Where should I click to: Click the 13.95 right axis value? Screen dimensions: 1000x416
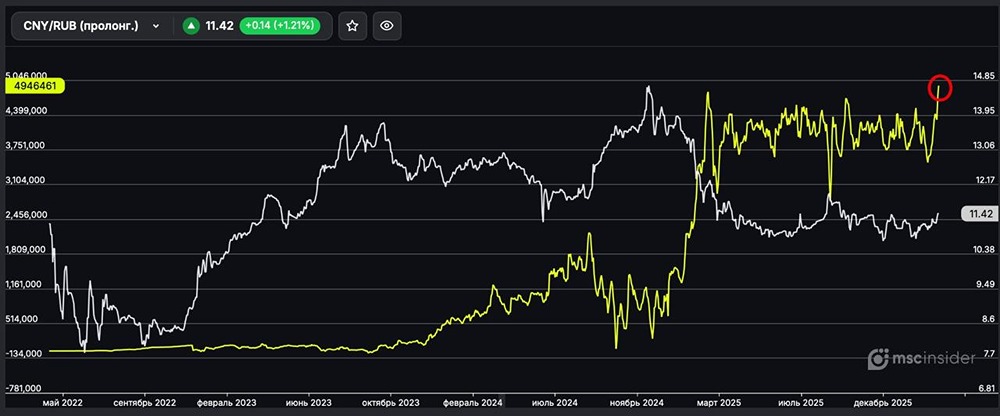click(983, 111)
